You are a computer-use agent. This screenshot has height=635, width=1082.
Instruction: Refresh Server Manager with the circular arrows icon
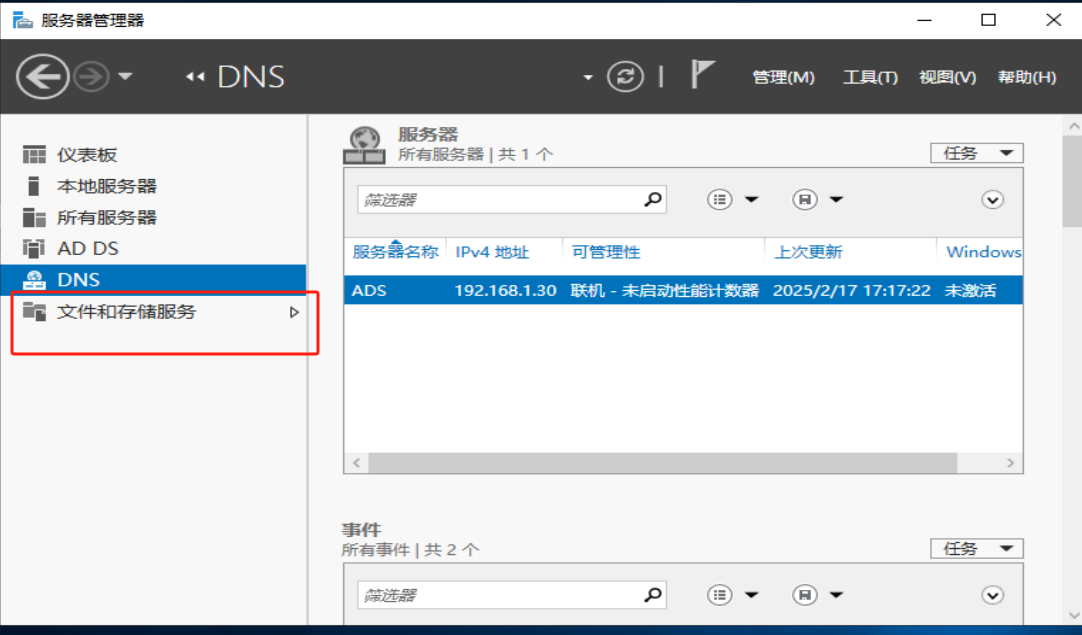pyautogui.click(x=625, y=77)
